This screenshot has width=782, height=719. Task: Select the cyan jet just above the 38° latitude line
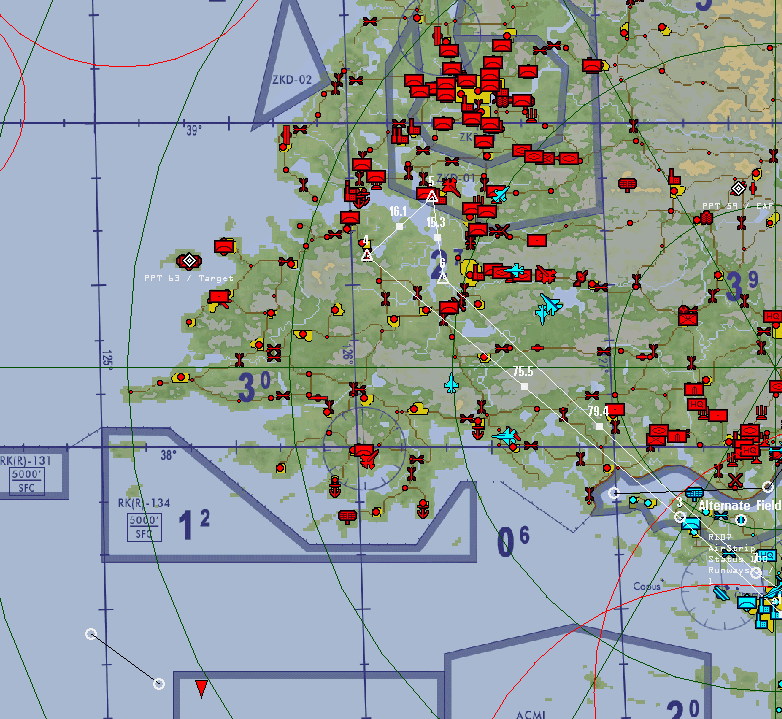(507, 435)
